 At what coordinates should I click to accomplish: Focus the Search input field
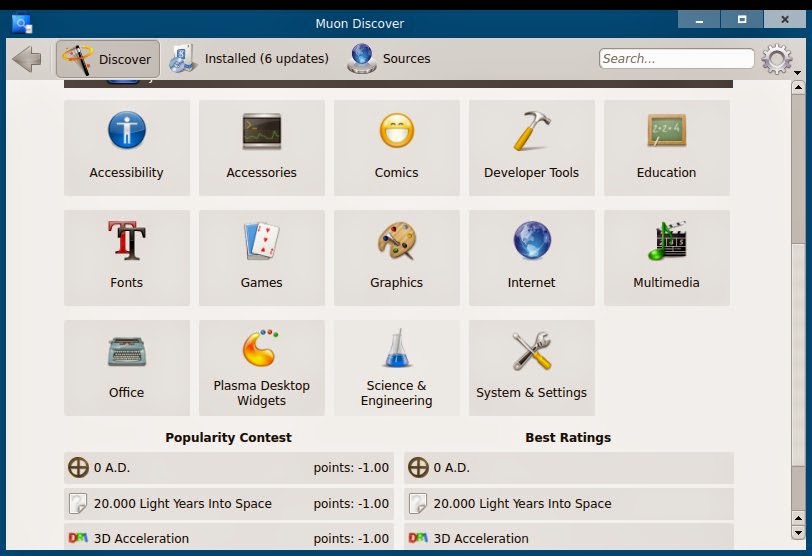(x=676, y=58)
